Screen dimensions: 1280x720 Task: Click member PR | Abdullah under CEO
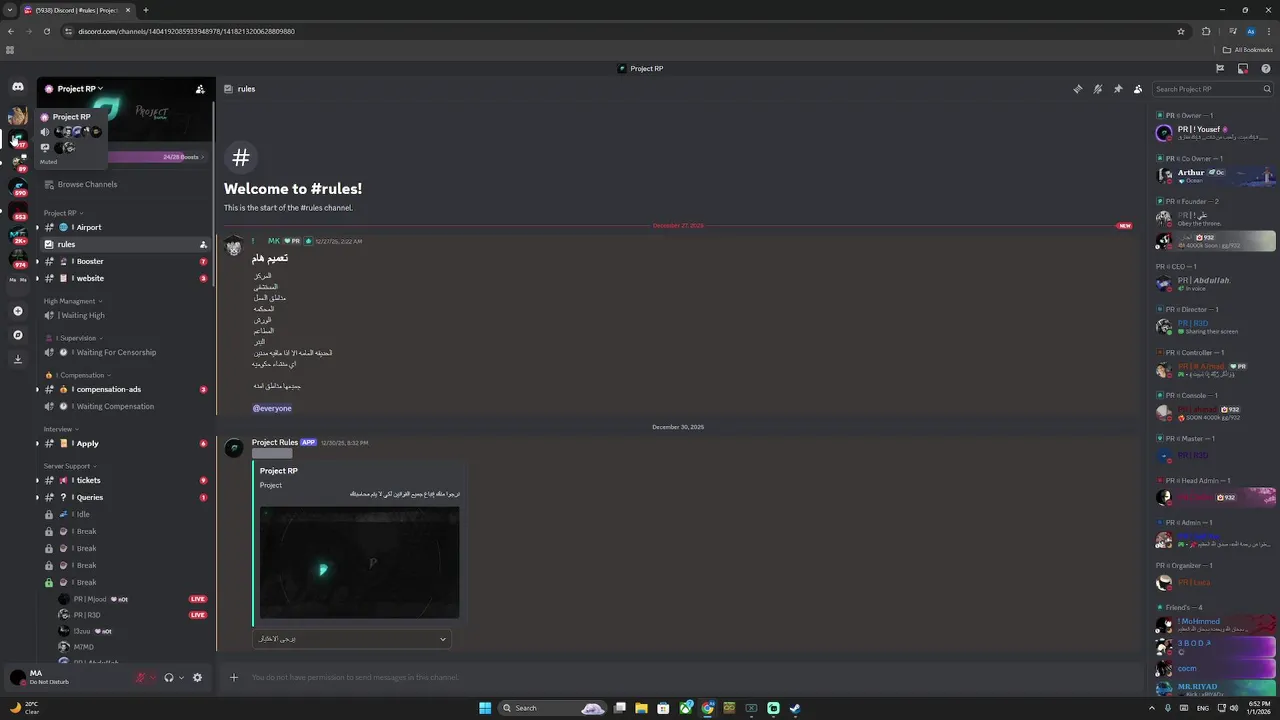point(1214,284)
